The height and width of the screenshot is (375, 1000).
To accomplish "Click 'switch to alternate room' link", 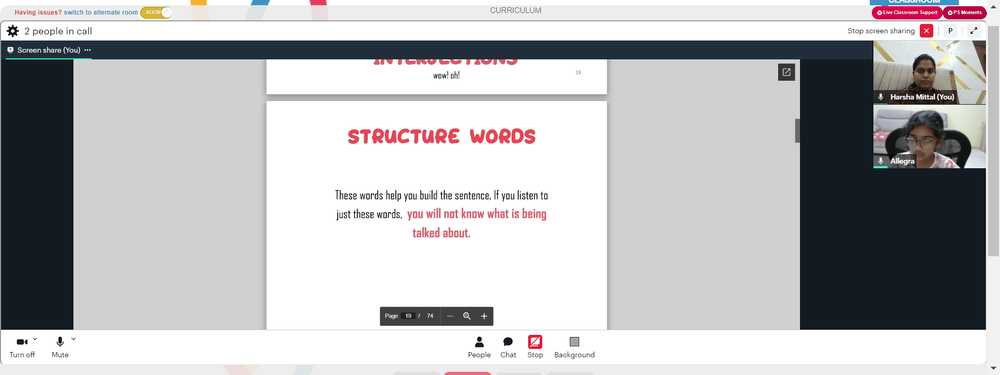I will coord(101,12).
